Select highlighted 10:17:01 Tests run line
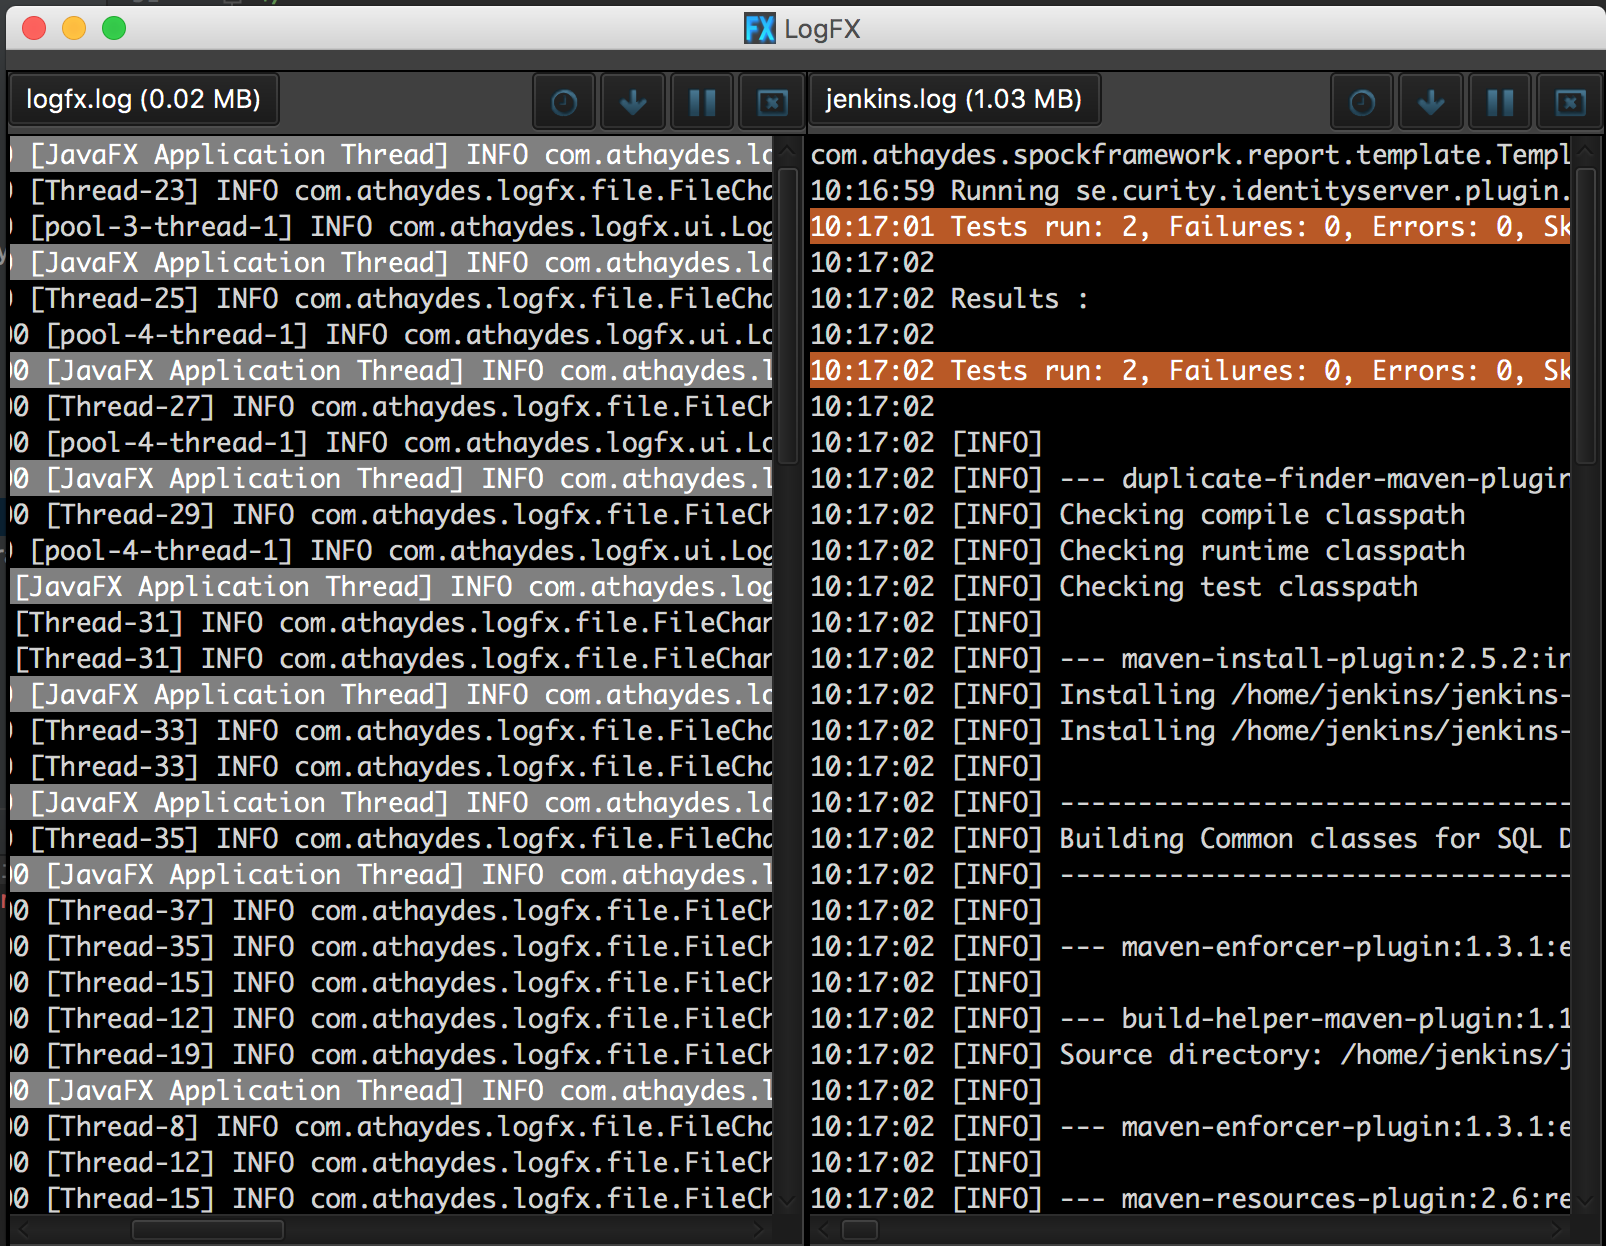This screenshot has width=1606, height=1246. 1189,227
